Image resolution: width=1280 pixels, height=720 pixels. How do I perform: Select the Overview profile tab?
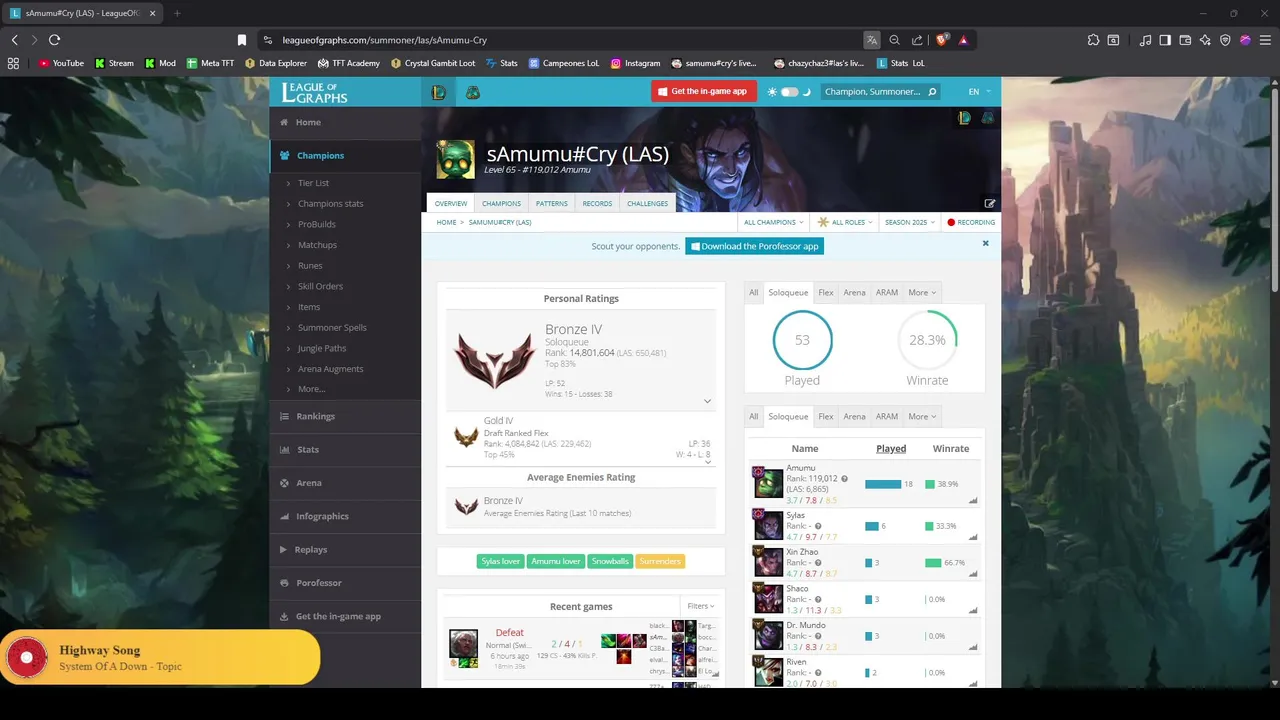pyautogui.click(x=450, y=204)
